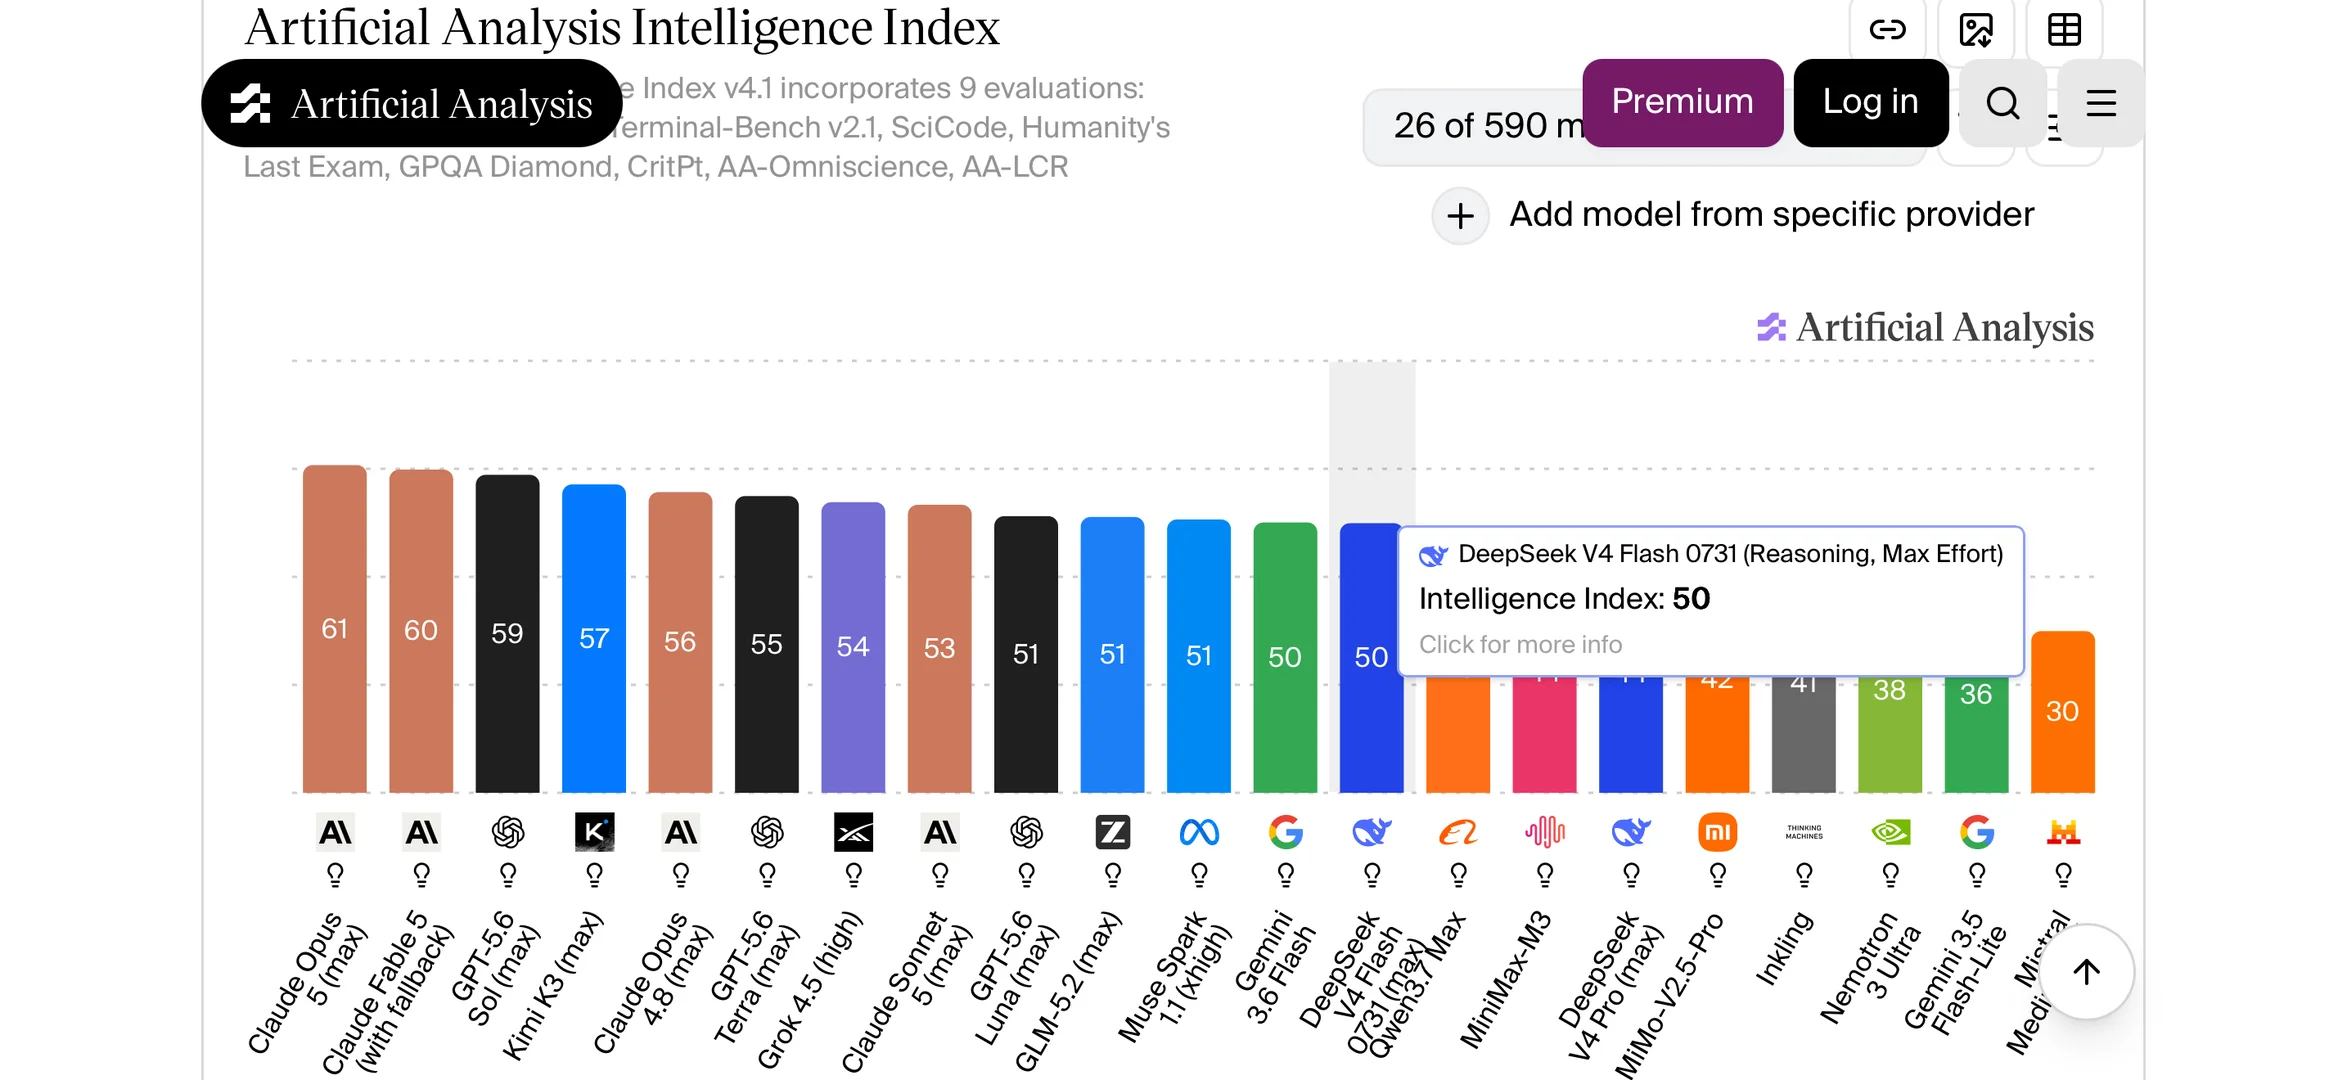
Task: Open the hamburger navigation menu
Action: (2101, 103)
